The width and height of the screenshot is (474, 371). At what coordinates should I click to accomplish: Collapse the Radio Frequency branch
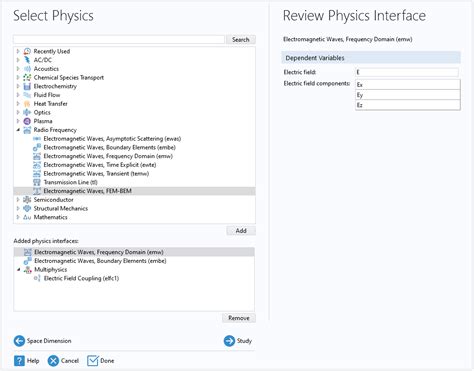click(x=18, y=130)
